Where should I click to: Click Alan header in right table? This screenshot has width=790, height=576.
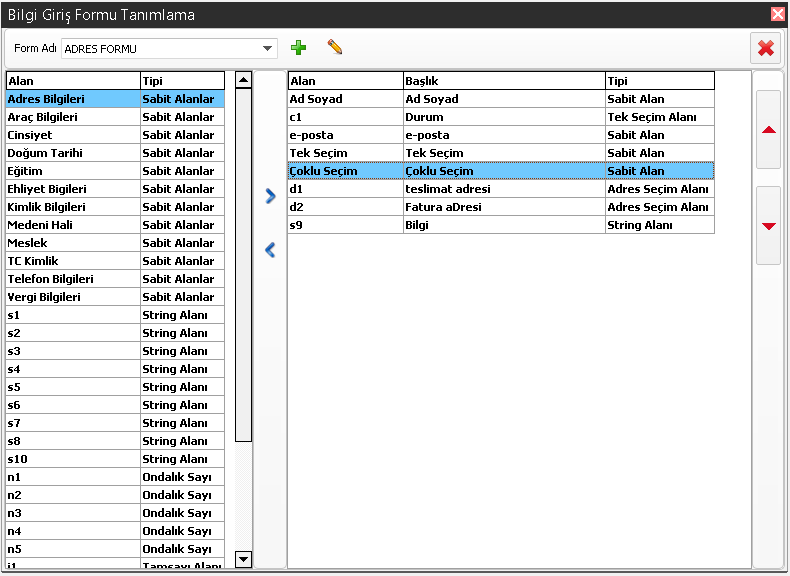coord(346,81)
